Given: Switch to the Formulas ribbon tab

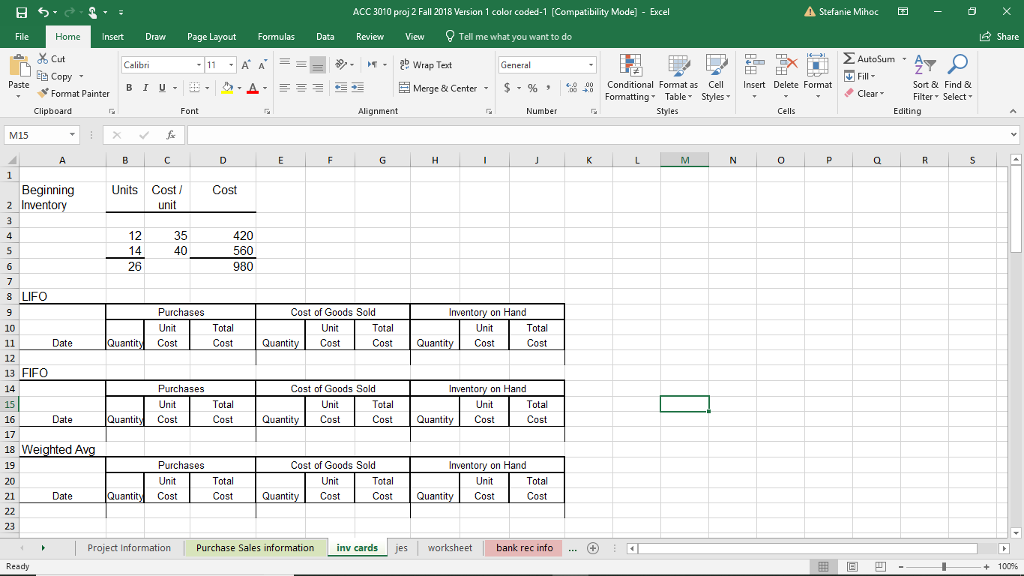Looking at the screenshot, I should pyautogui.click(x=276, y=36).
